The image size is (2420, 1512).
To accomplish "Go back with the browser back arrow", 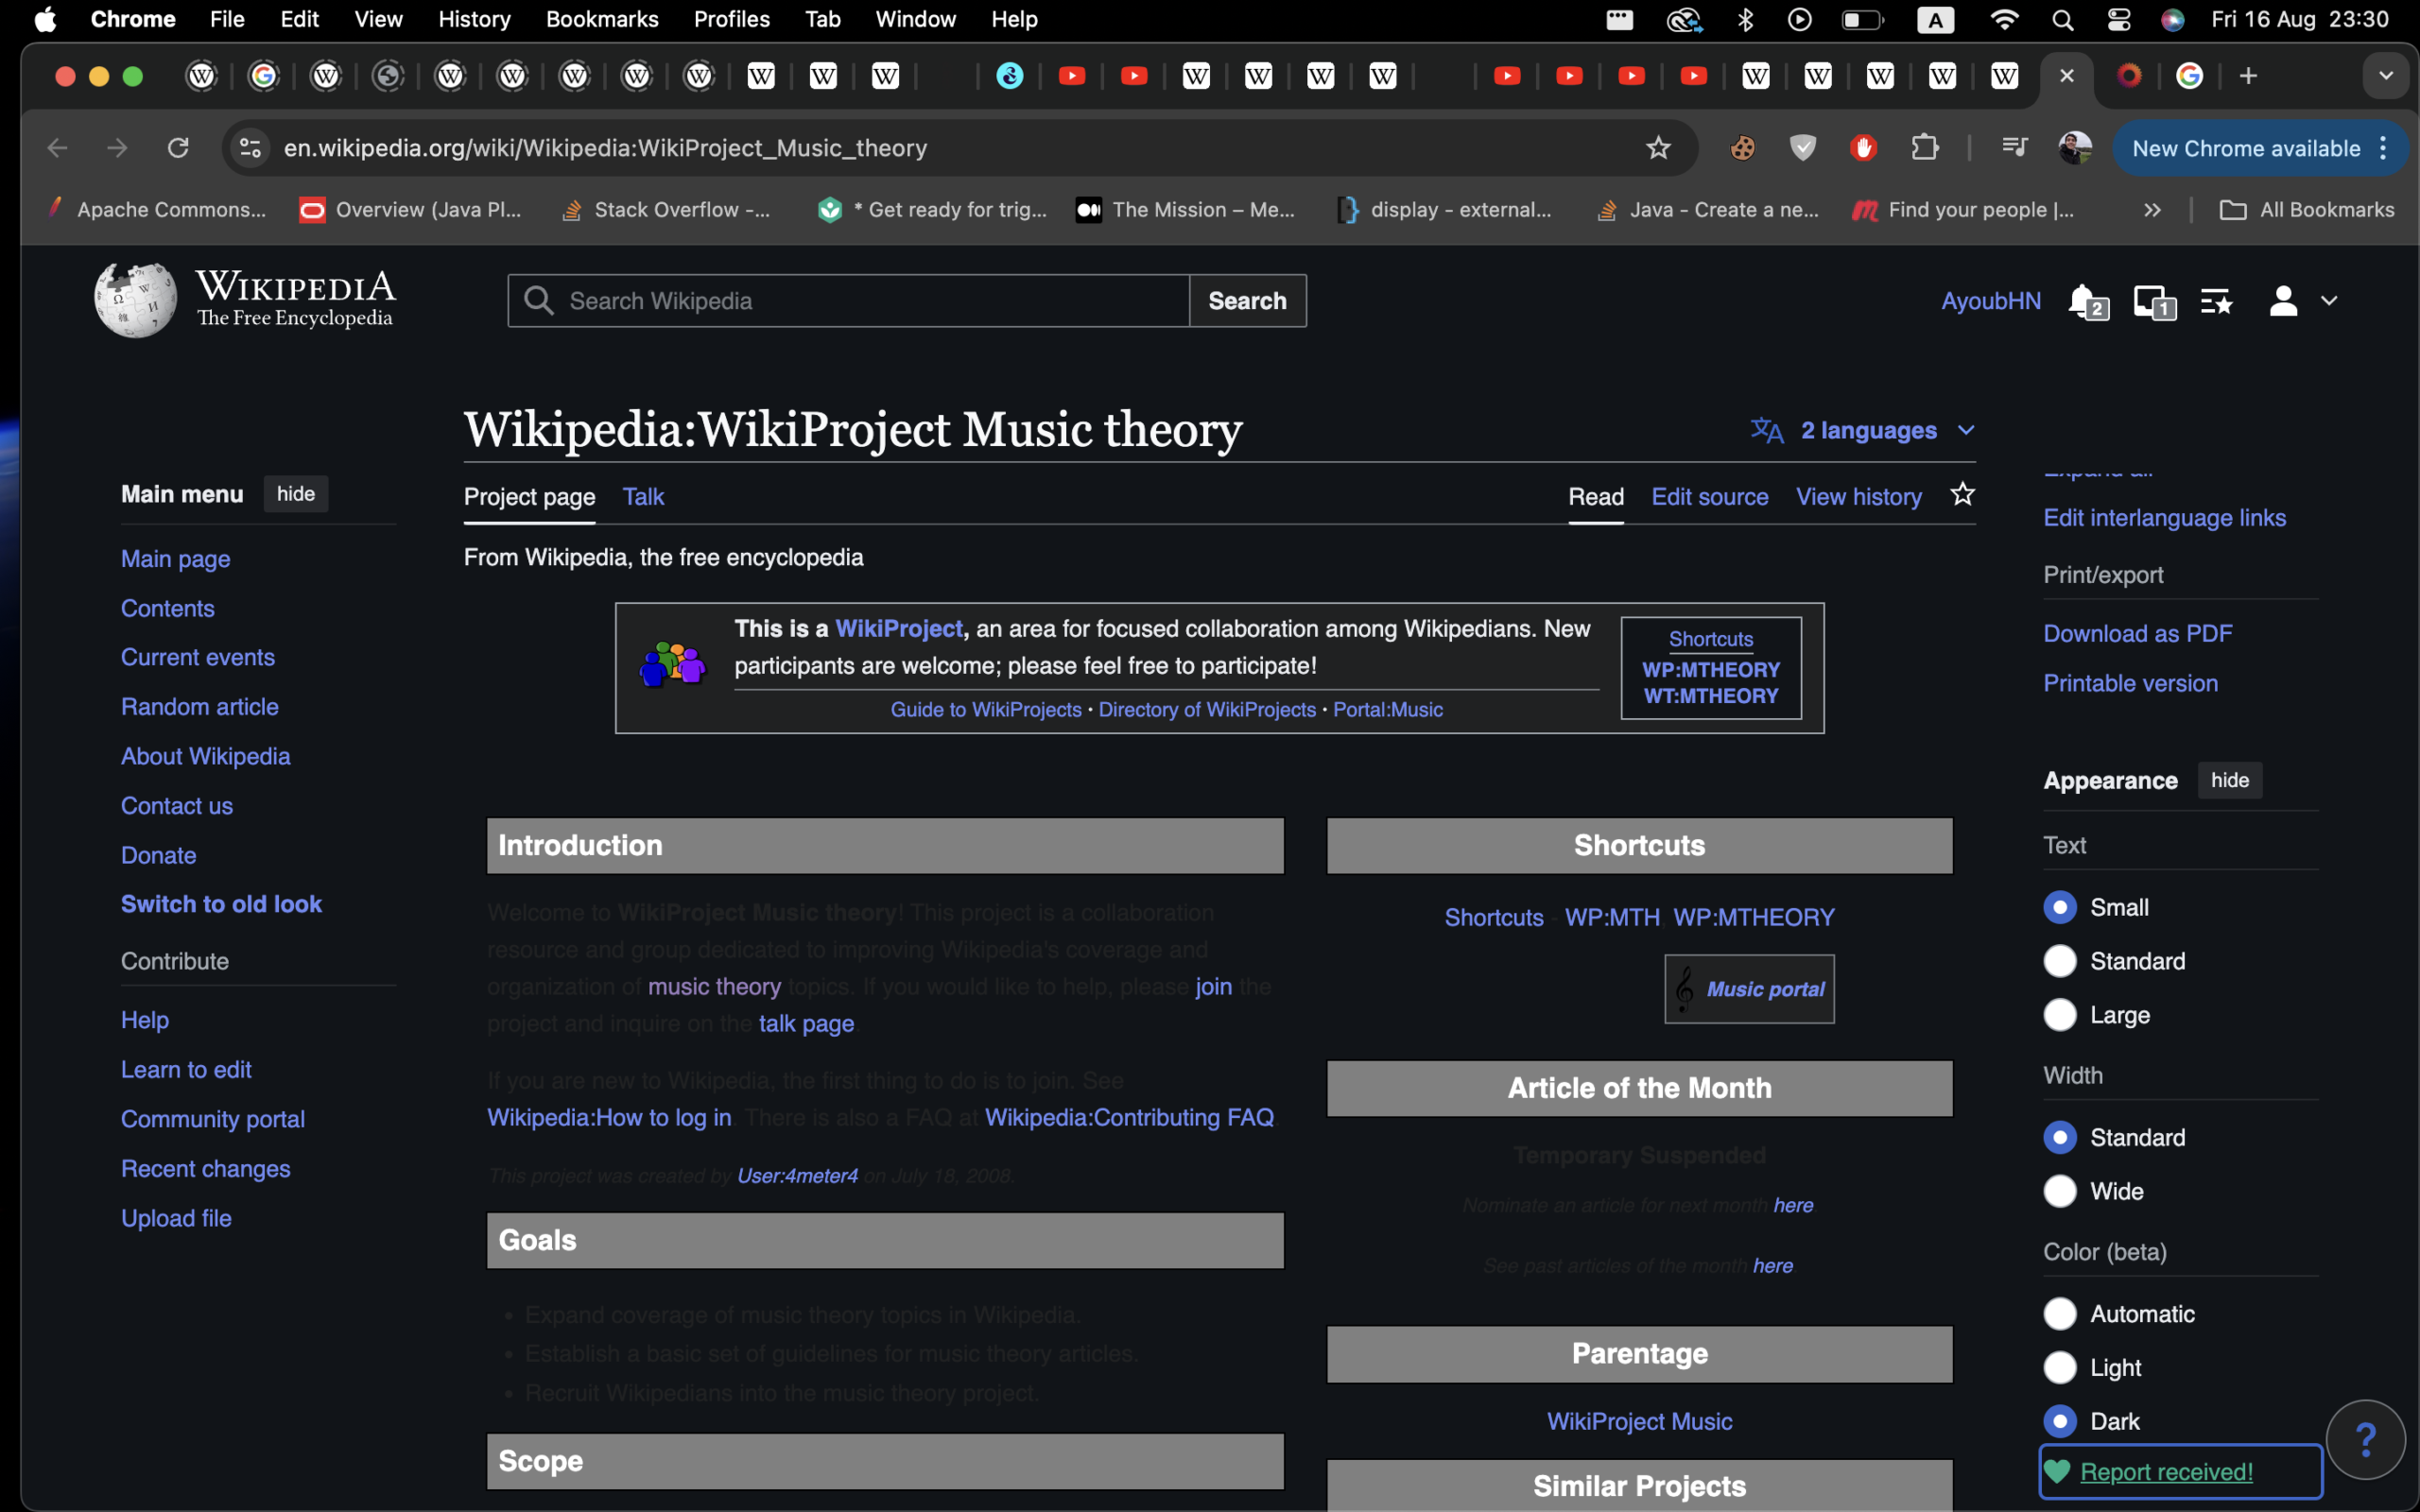I will click(58, 148).
